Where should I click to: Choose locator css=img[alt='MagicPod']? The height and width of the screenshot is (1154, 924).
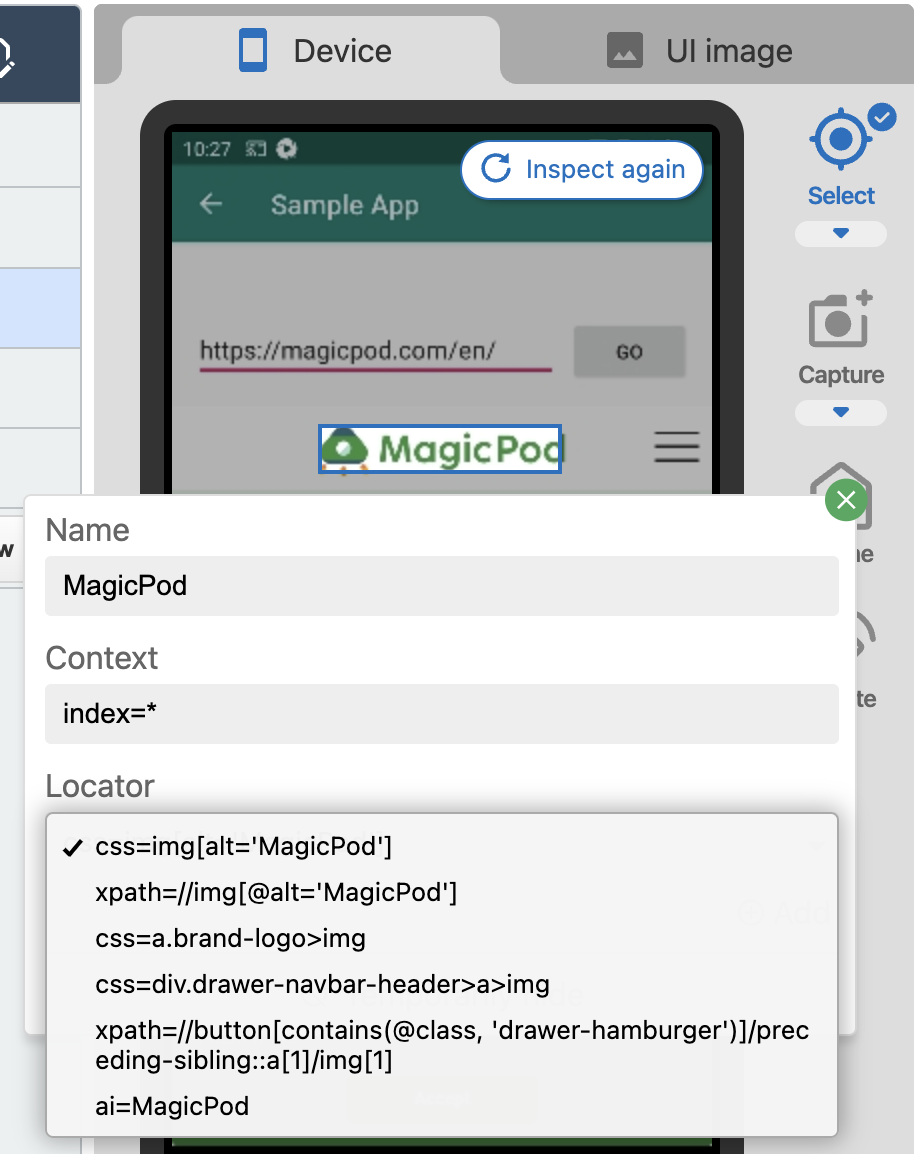243,847
